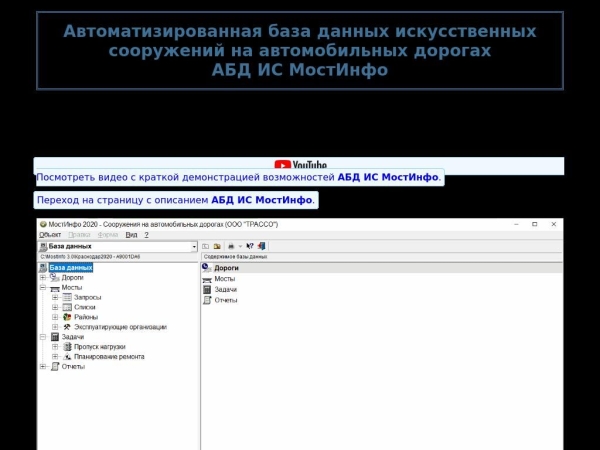Click the База данных tree root icon
The width and height of the screenshot is (600, 450).
(x=43, y=267)
